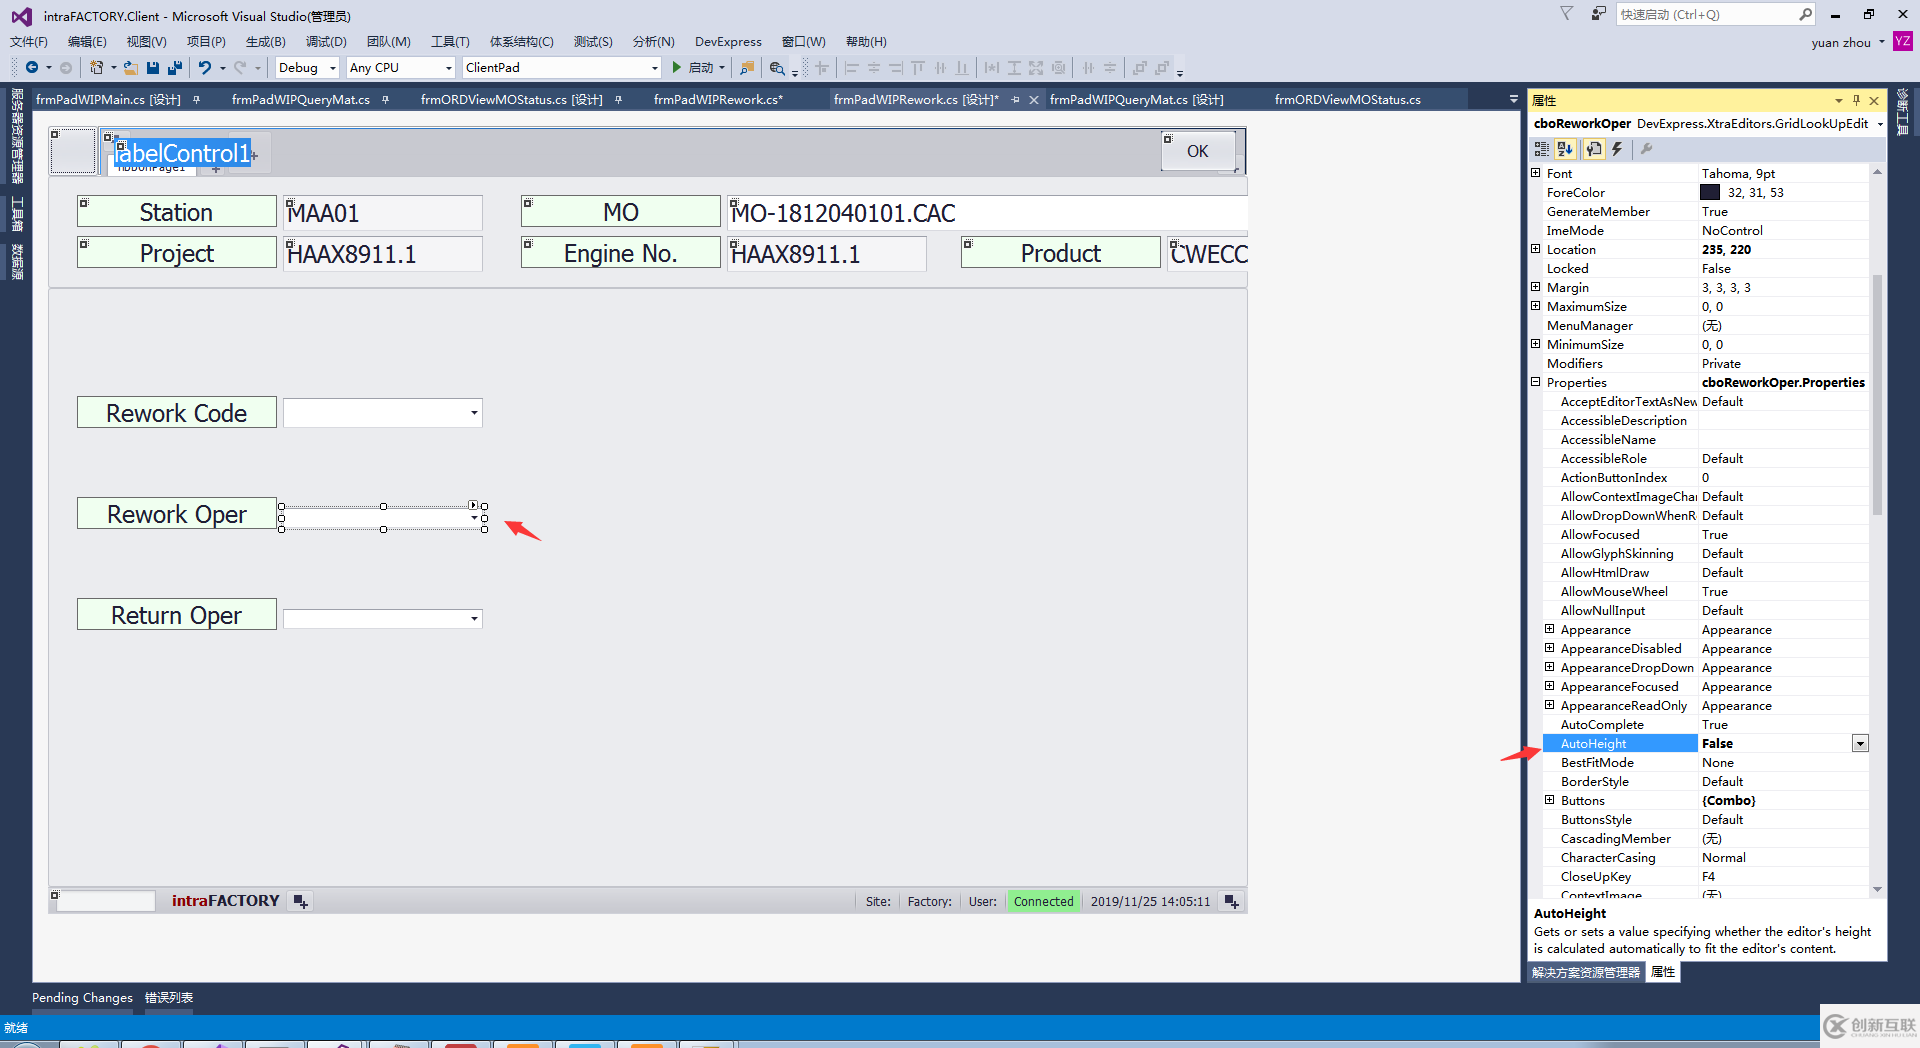
Task: Click the Redo toolbar icon
Action: click(x=240, y=68)
